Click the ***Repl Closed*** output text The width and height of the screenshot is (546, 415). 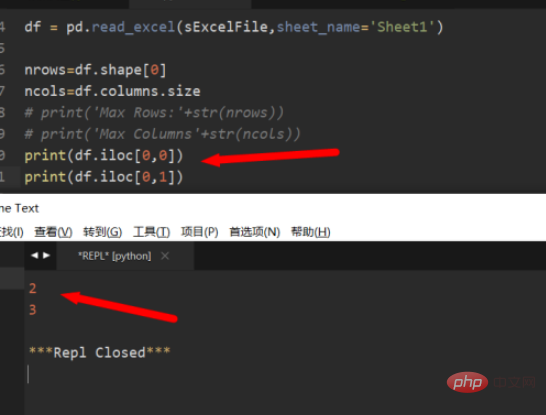click(x=100, y=352)
